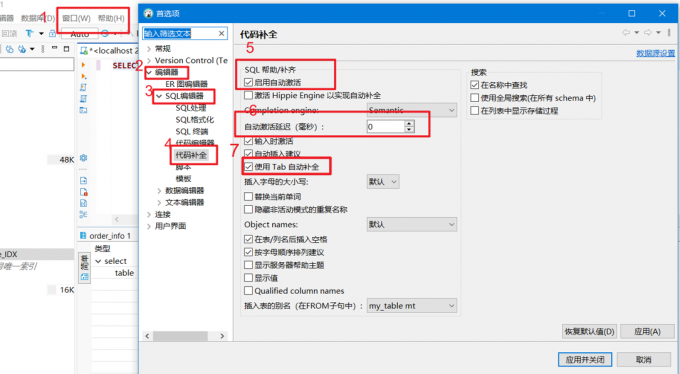Click the transaction mode T icon in main toolbar
This screenshot has width=680, height=374.
(x=29, y=33)
